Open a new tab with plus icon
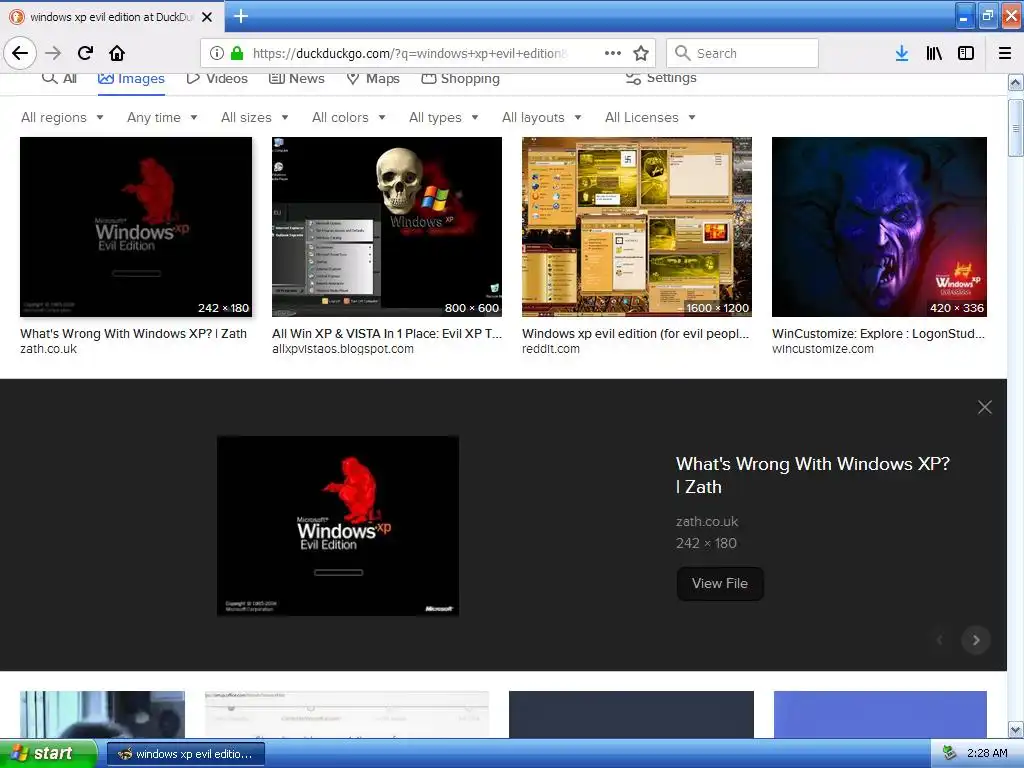The image size is (1024, 768). (x=240, y=16)
